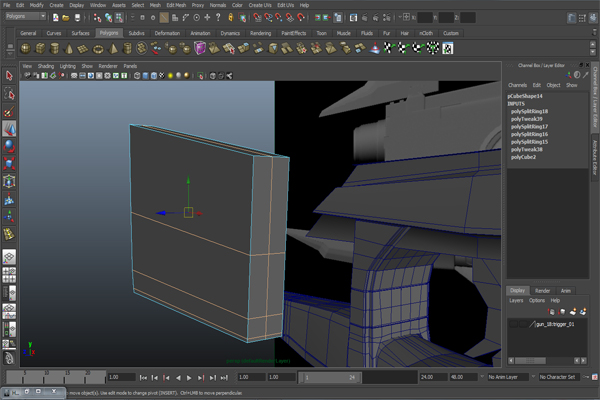Choose the Rotate tool in toolbox
600x400 pixels.
[9, 146]
